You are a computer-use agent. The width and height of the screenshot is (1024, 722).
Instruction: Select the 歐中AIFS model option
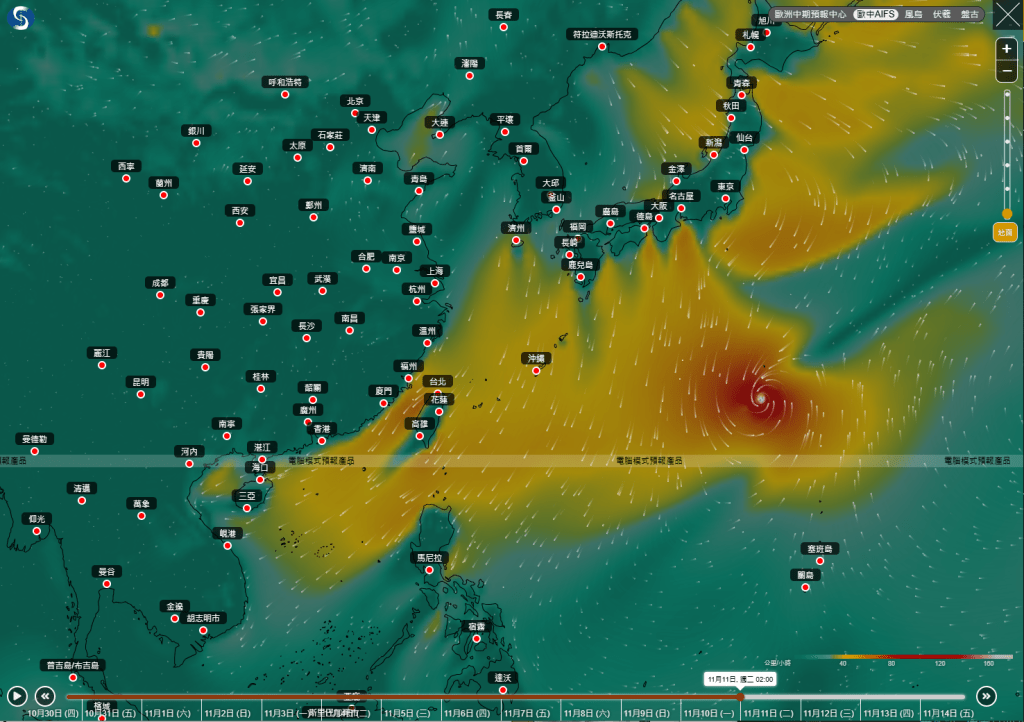tap(875, 15)
